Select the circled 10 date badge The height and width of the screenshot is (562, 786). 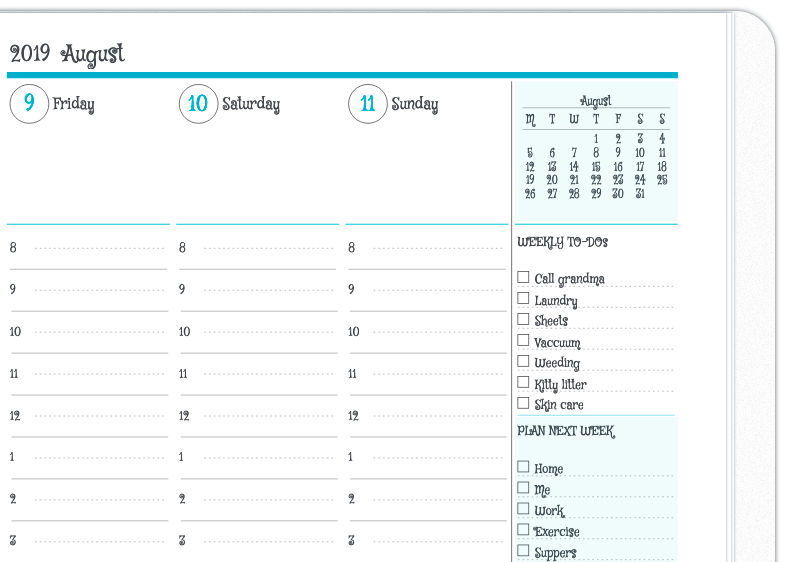pos(199,104)
